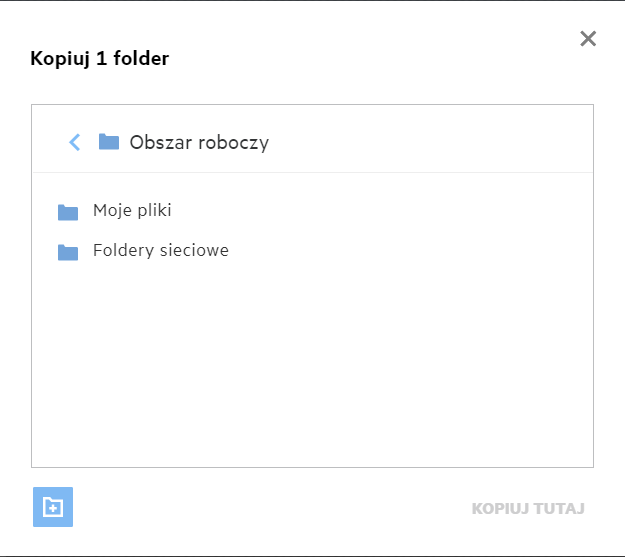The height and width of the screenshot is (557, 625).
Task: Close the Kopiuj 1 folder dialog
Action: (x=588, y=39)
